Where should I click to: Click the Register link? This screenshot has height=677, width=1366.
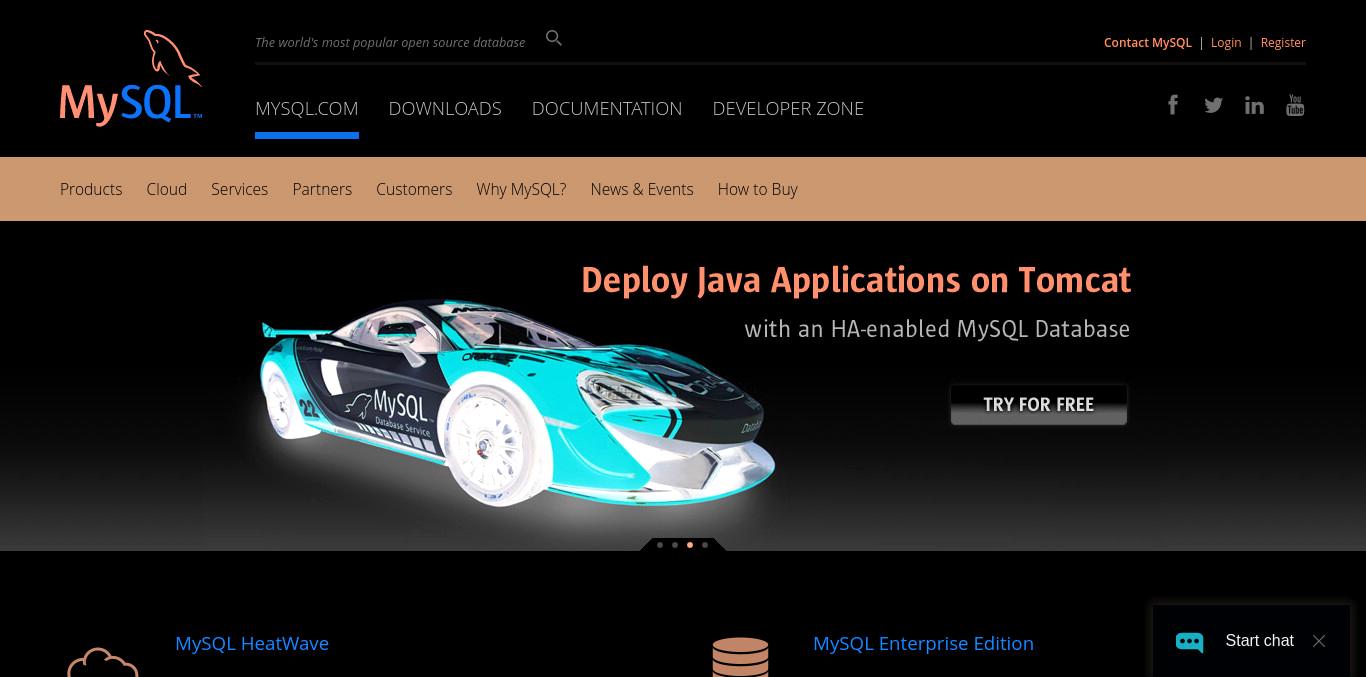[x=1283, y=42]
